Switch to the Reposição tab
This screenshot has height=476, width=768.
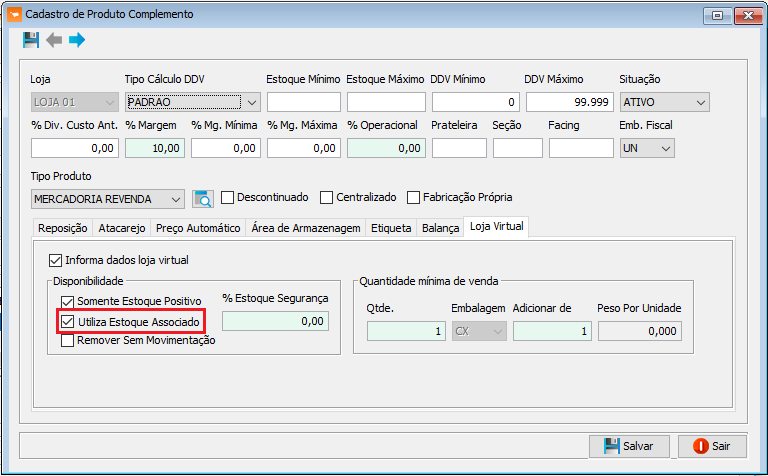[62, 228]
